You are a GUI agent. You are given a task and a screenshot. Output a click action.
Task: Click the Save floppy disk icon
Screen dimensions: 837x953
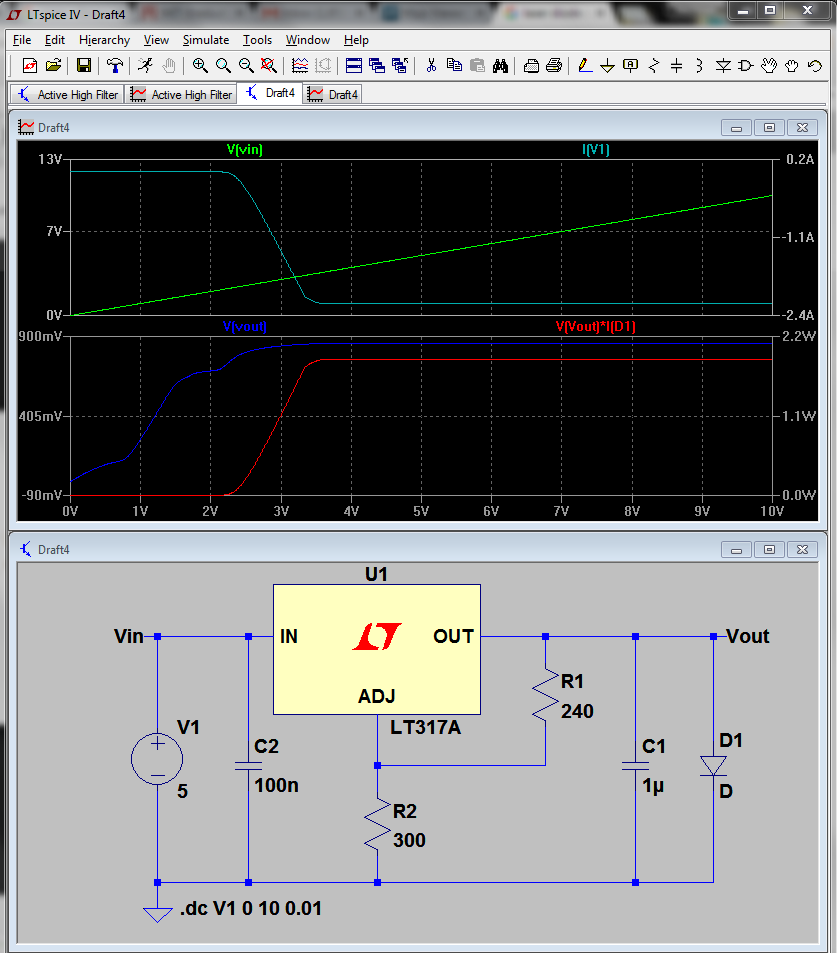84,65
